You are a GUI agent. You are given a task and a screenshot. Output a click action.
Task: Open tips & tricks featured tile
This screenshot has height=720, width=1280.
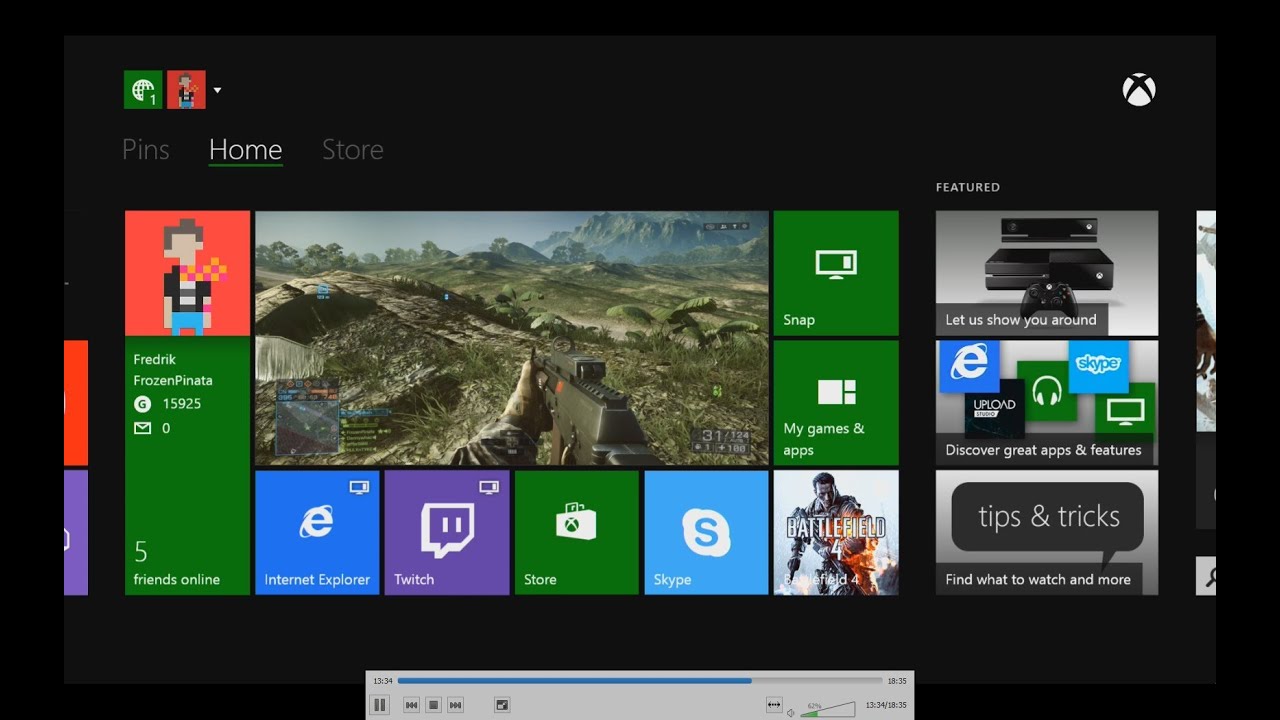(1047, 532)
